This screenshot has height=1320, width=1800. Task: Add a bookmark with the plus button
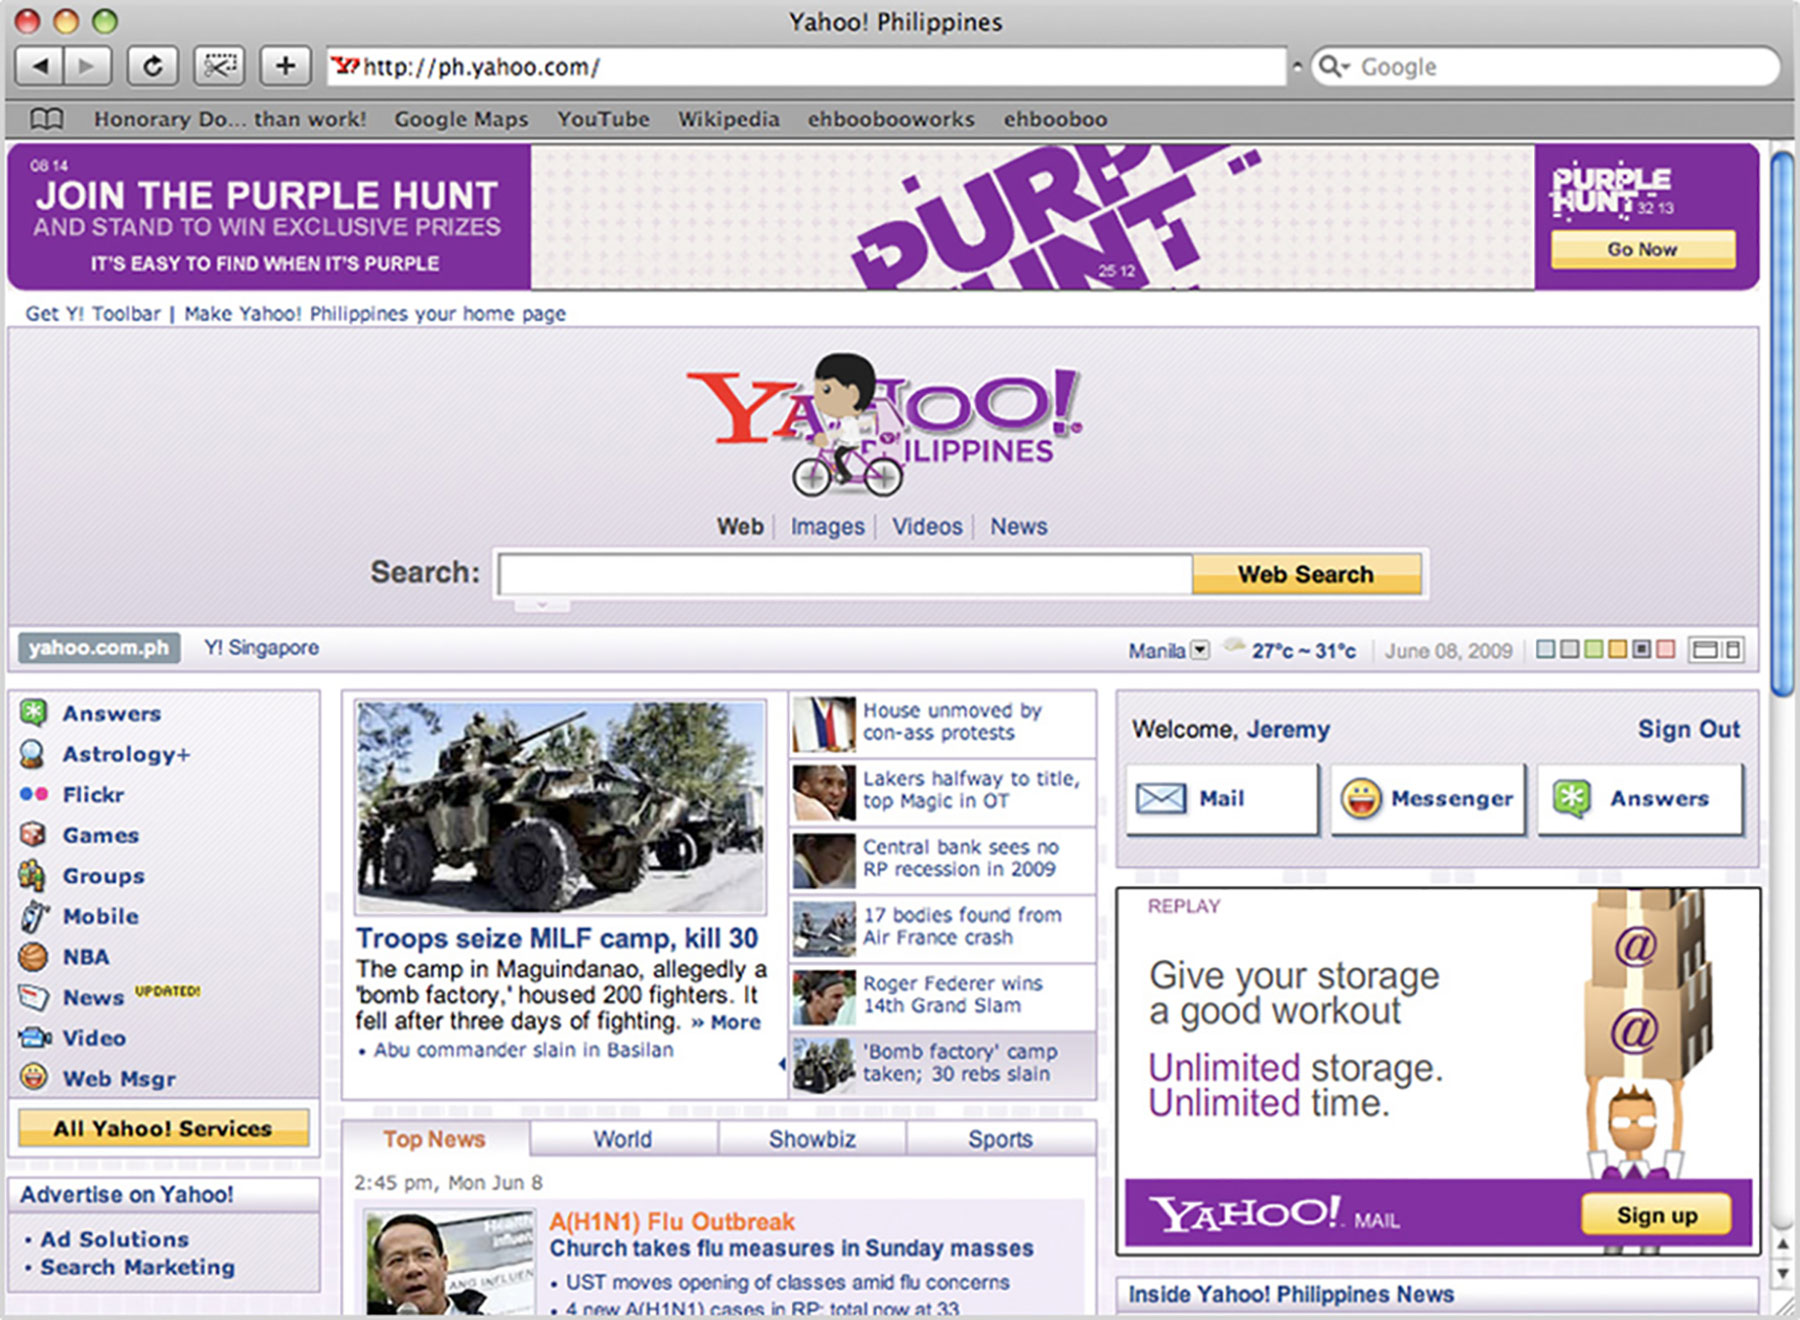[285, 66]
